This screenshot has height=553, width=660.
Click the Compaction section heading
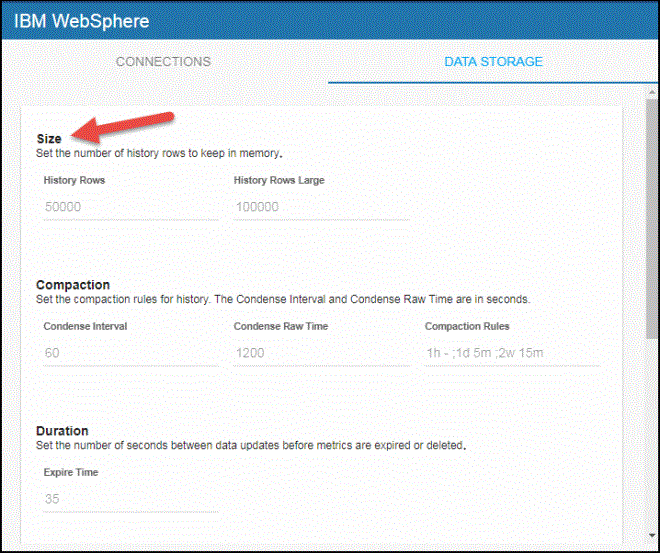pos(73,285)
